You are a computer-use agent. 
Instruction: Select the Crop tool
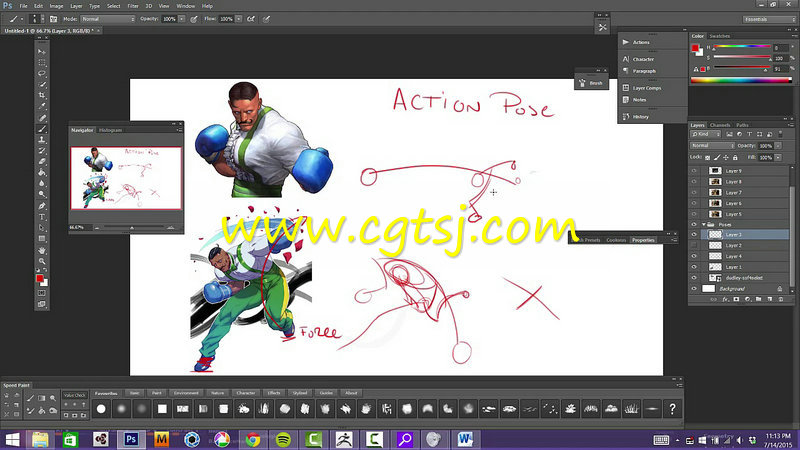(42, 95)
